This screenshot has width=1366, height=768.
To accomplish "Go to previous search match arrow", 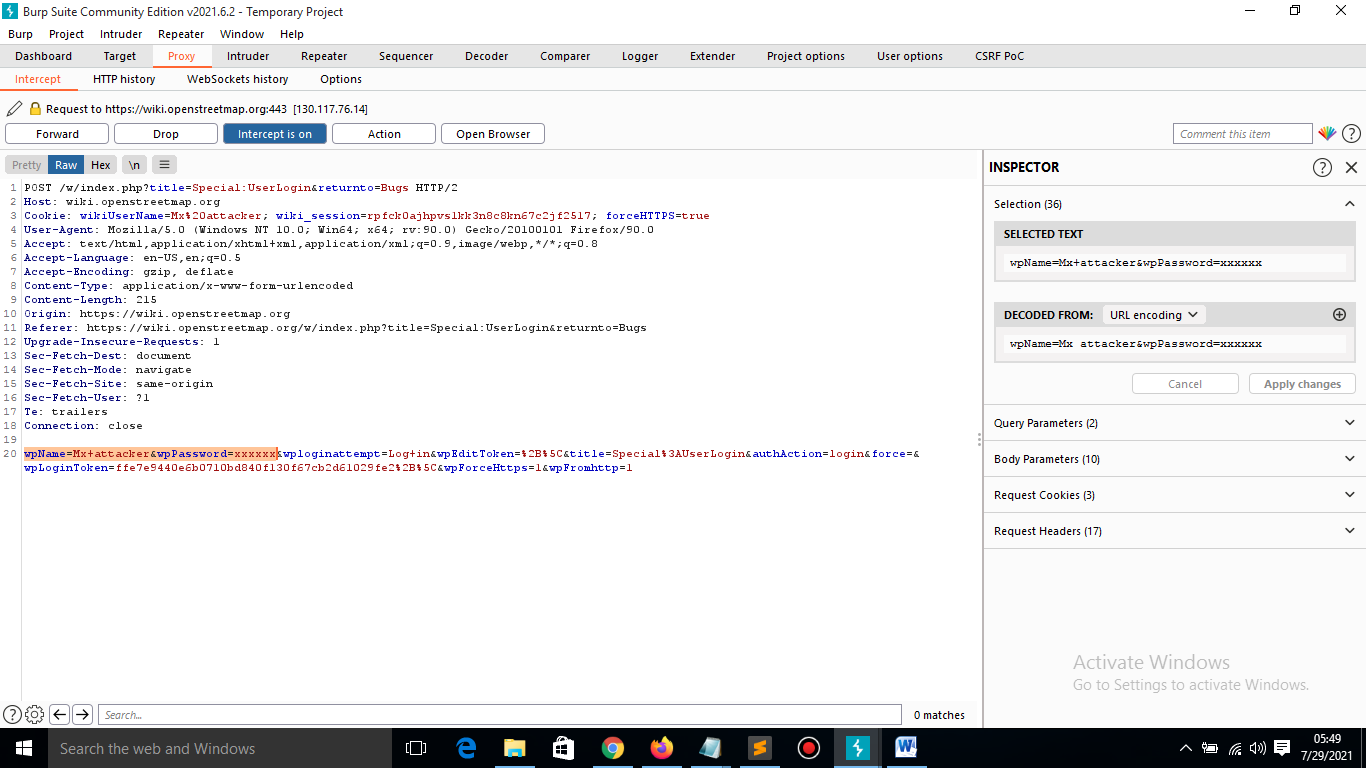I will tap(59, 714).
